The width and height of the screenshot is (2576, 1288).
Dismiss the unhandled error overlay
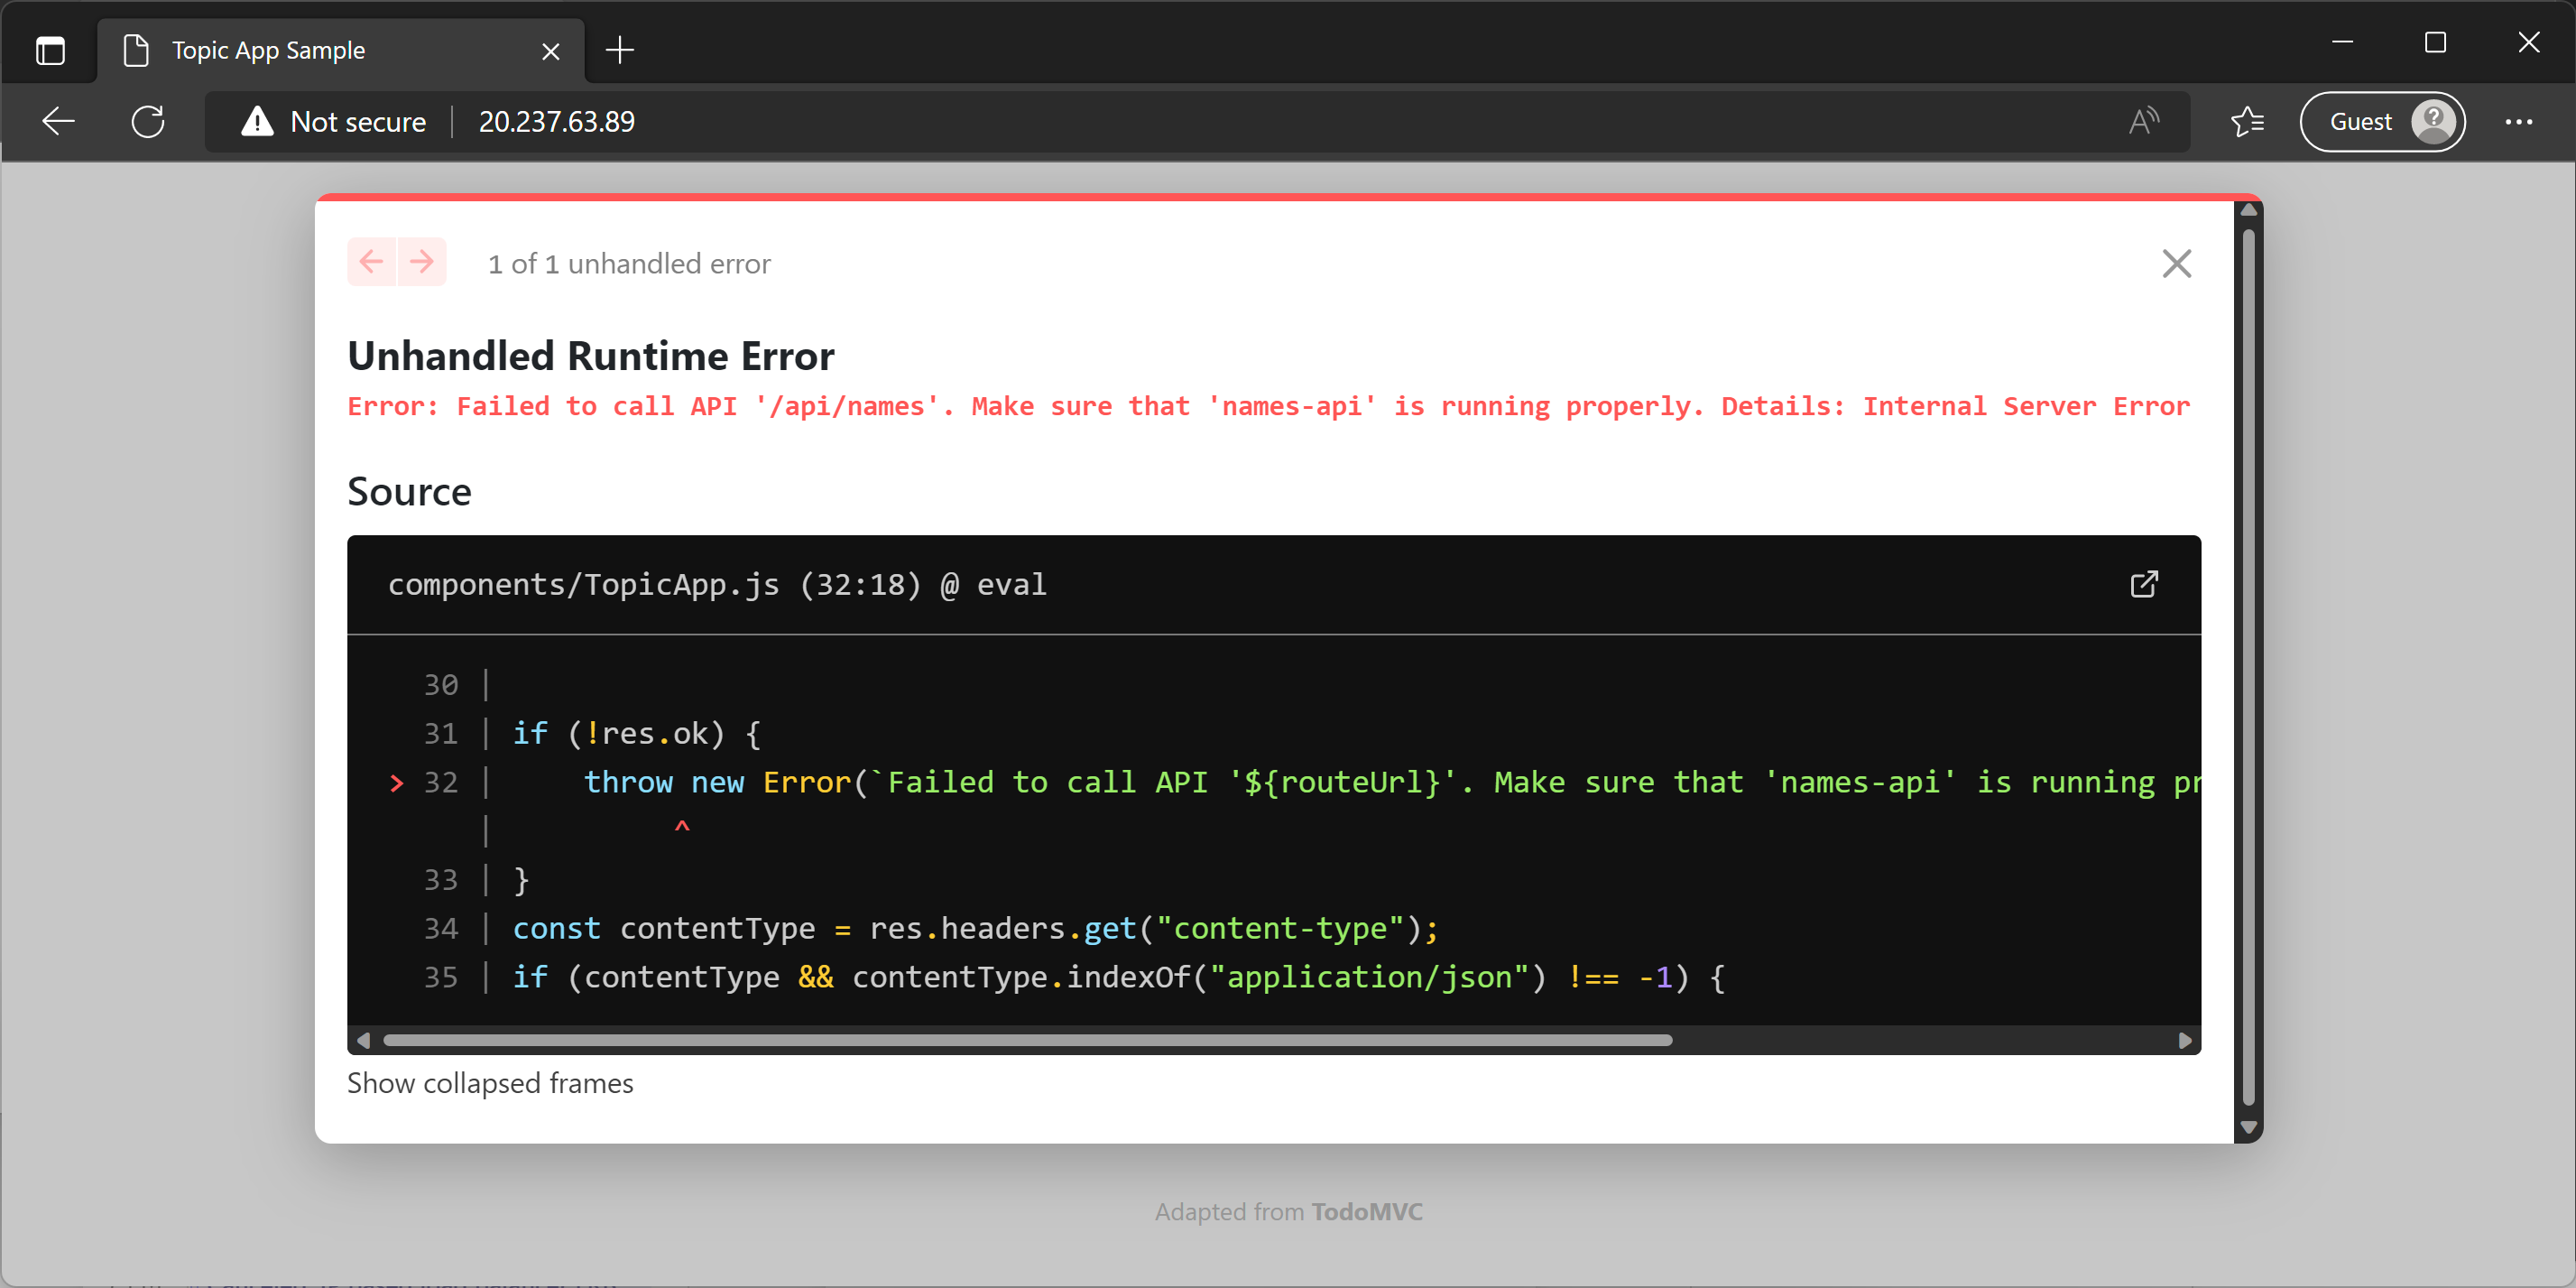pos(2176,264)
